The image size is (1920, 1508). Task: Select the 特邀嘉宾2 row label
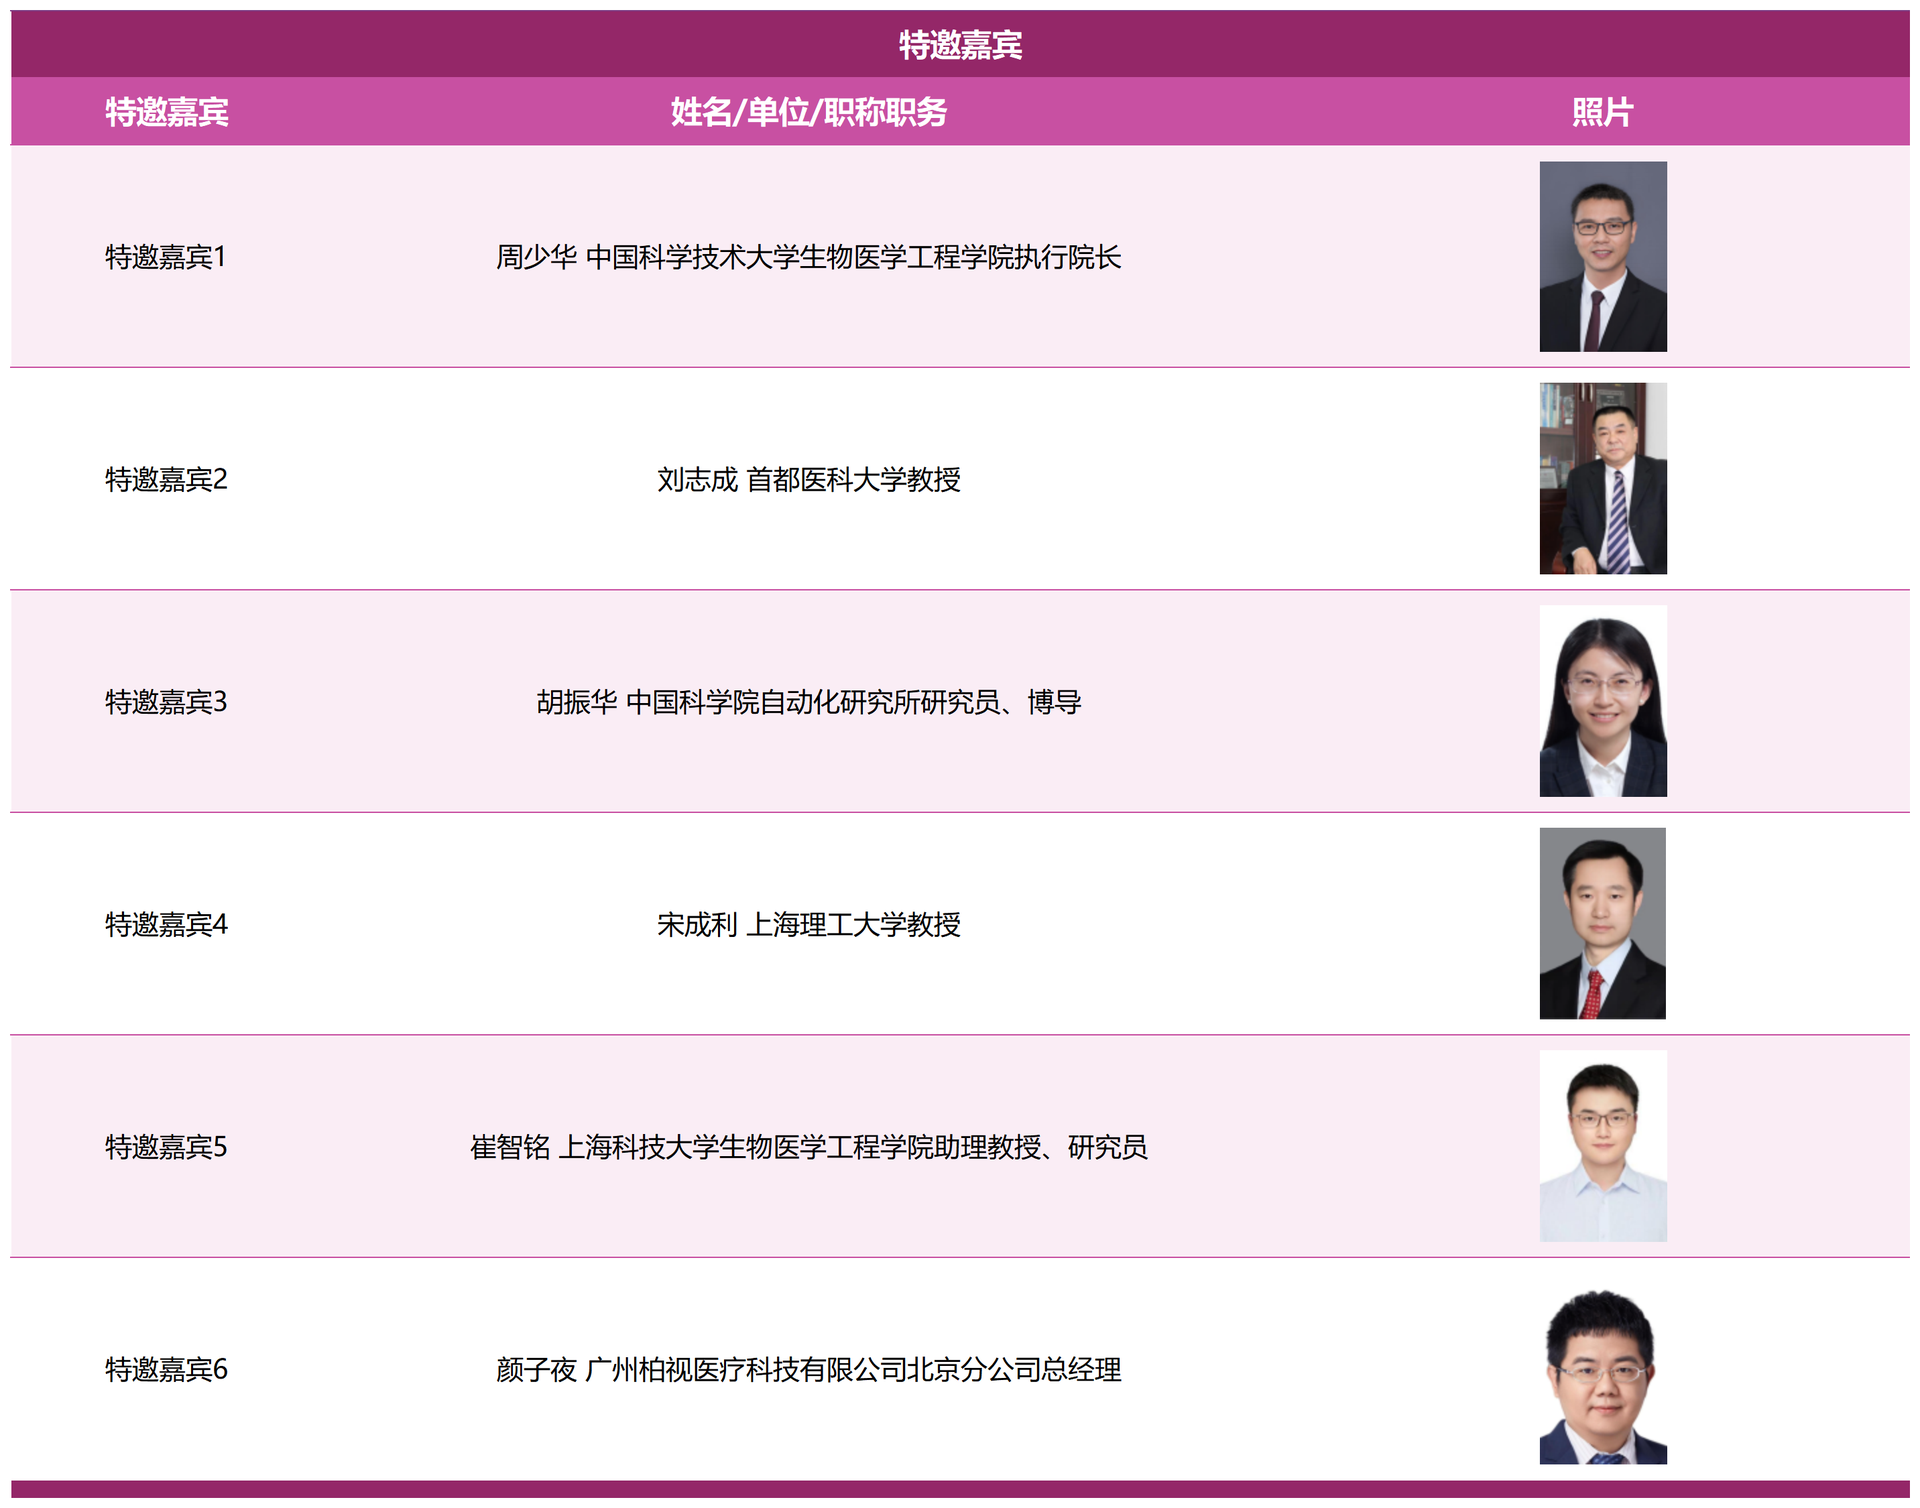tap(167, 480)
